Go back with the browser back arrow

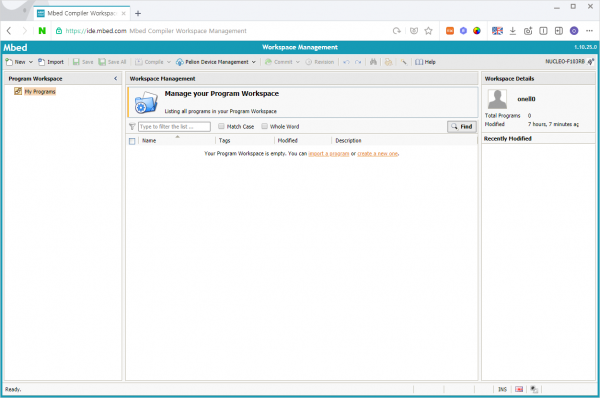[9, 31]
